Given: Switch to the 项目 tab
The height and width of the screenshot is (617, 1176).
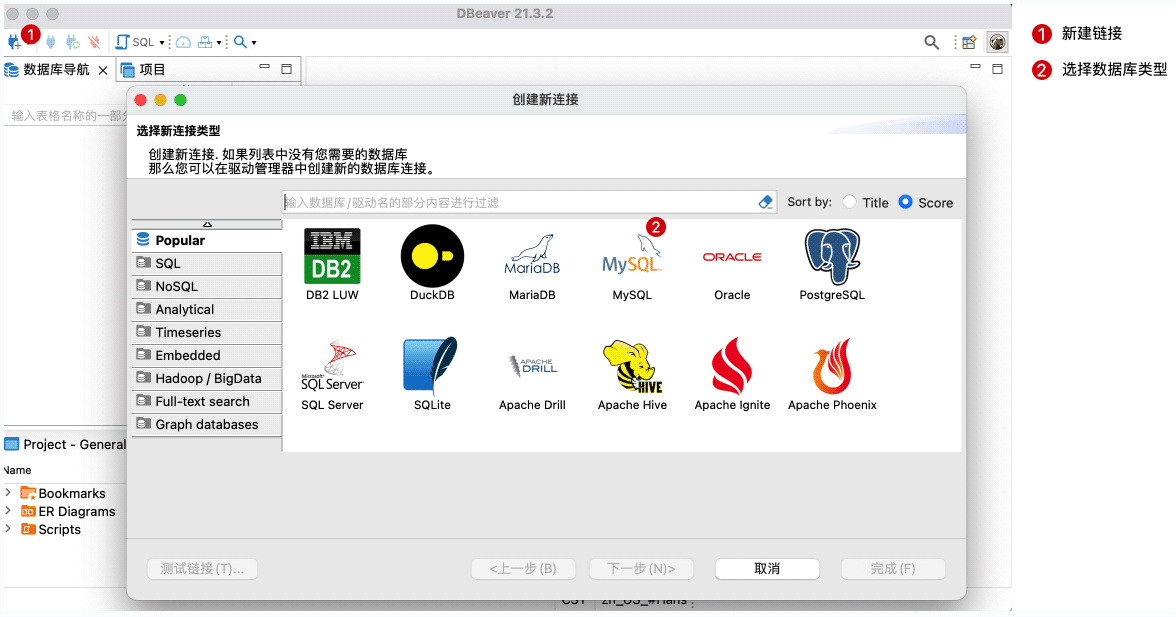Looking at the screenshot, I should pyautogui.click(x=143, y=70).
